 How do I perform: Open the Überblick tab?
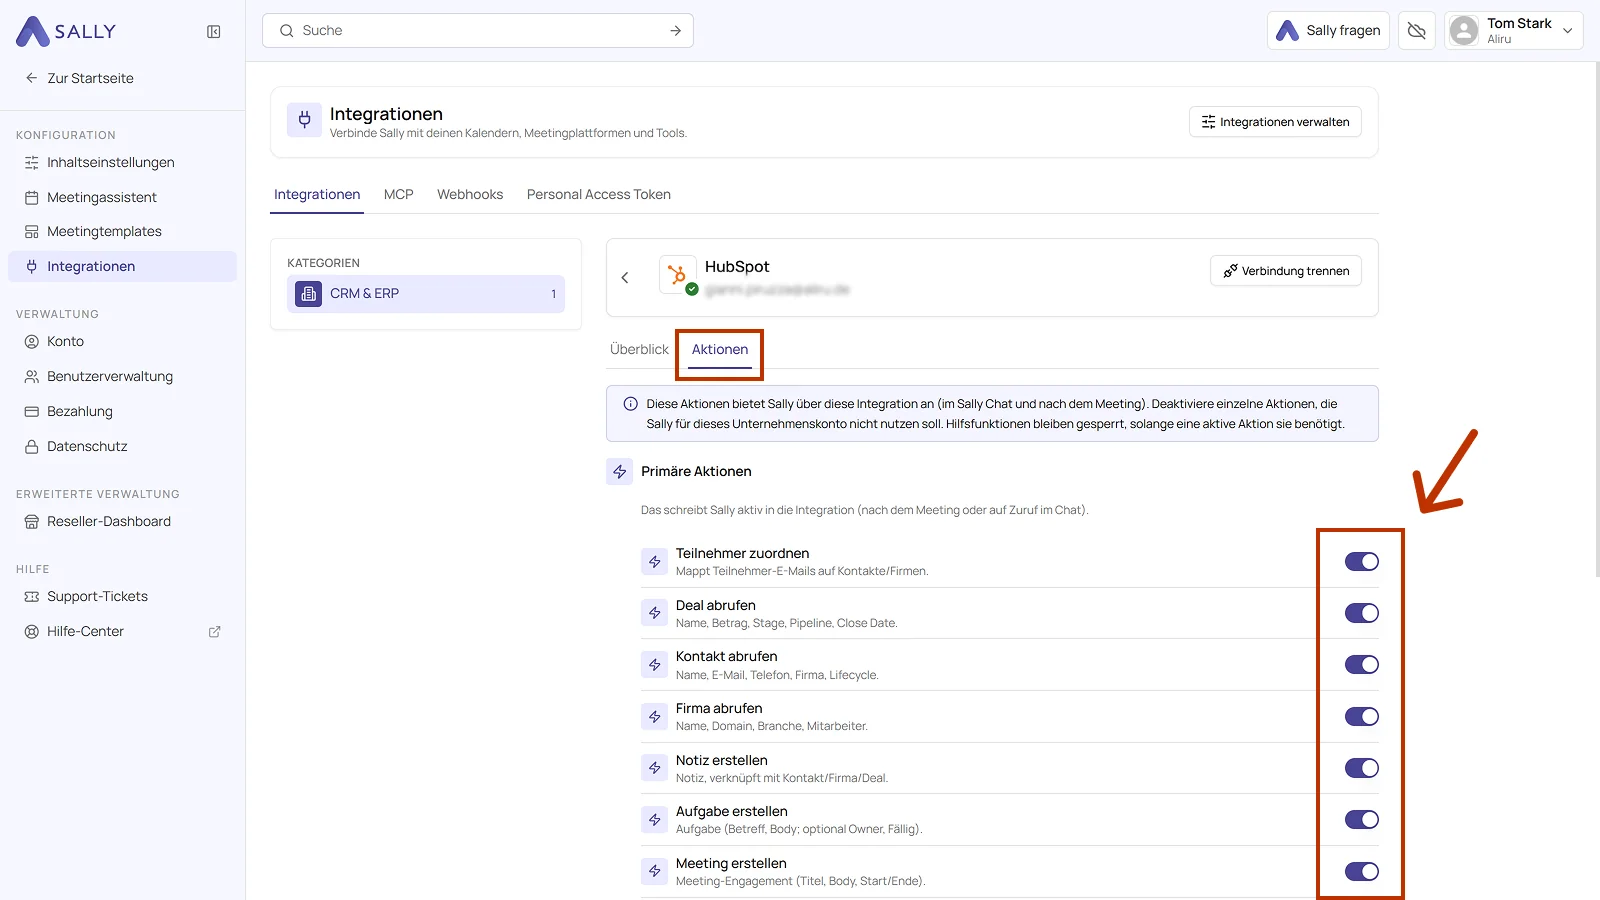pyautogui.click(x=639, y=350)
